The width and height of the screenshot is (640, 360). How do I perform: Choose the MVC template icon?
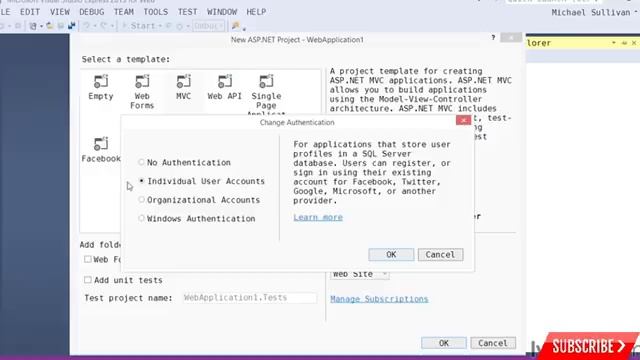183,82
